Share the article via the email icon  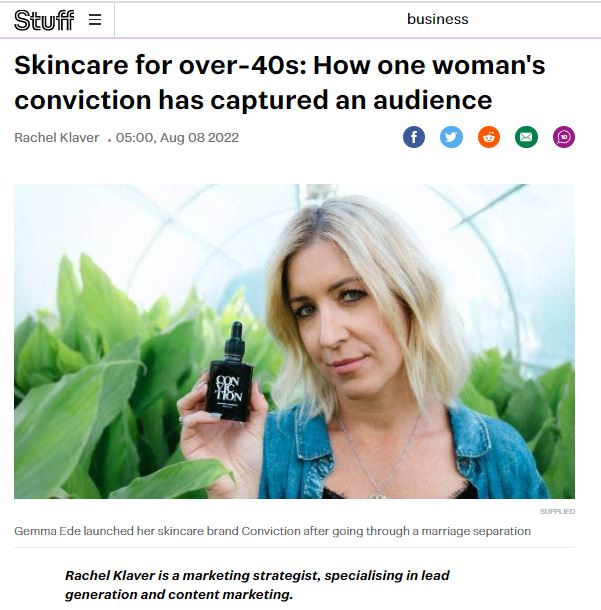click(x=526, y=137)
